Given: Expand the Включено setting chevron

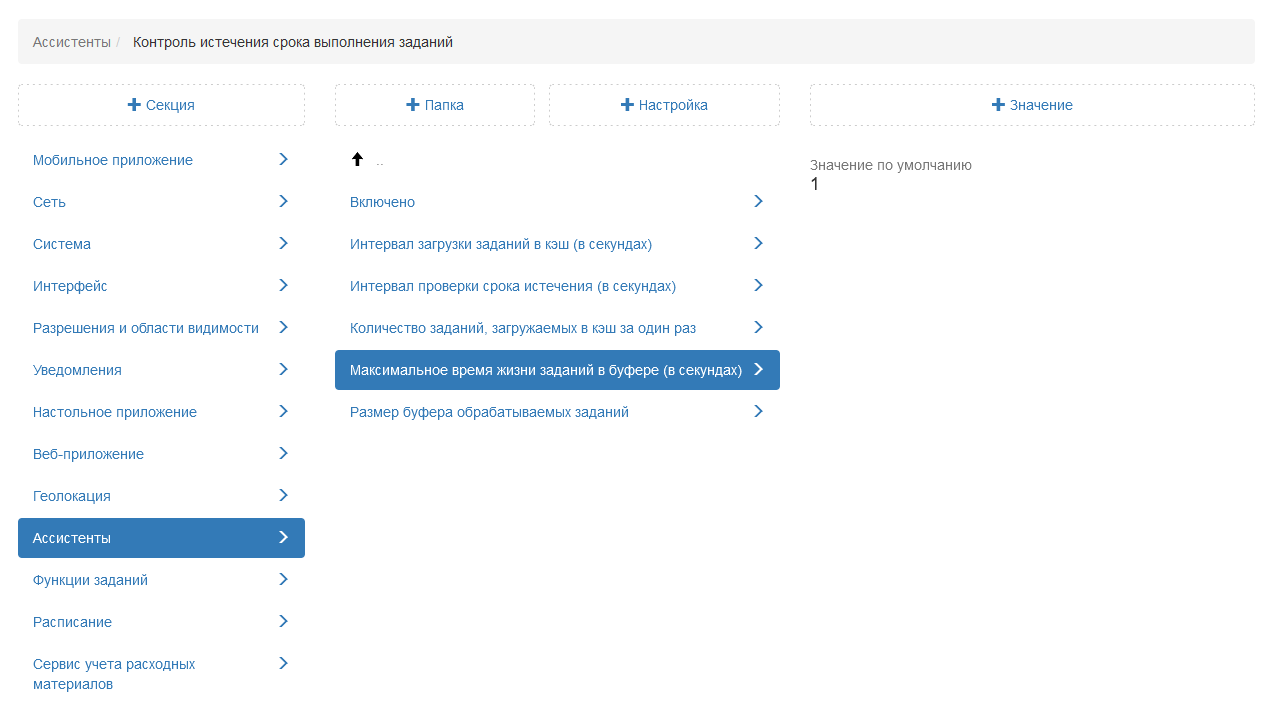Looking at the screenshot, I should [758, 201].
